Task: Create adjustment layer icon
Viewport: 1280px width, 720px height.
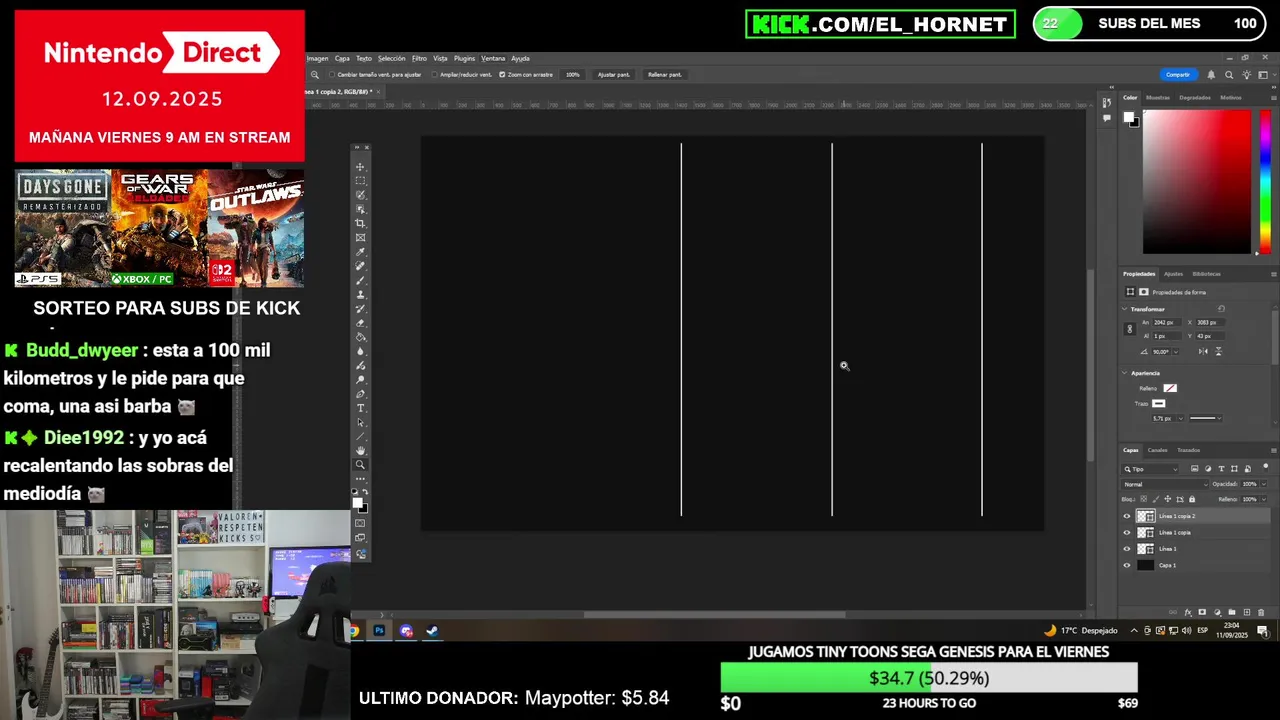Action: click(x=1217, y=612)
